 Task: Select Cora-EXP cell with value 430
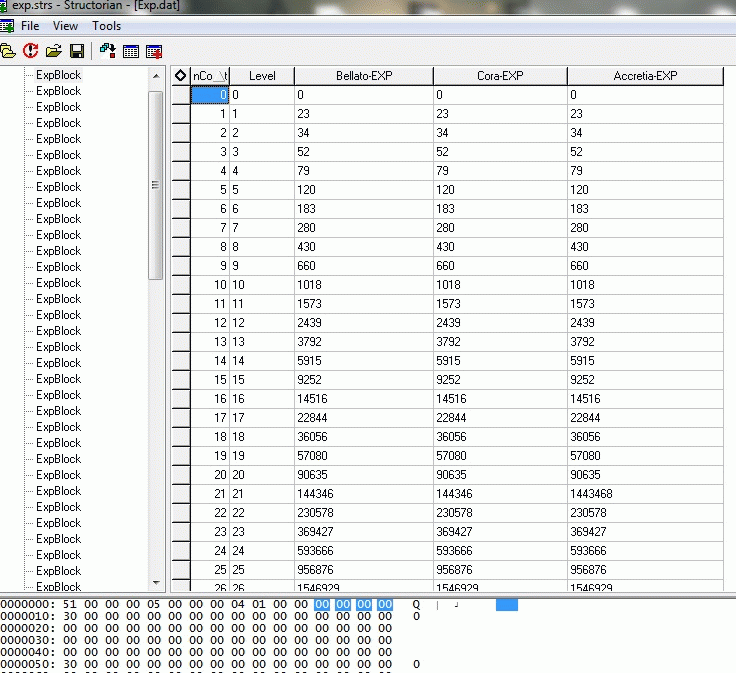coord(500,247)
